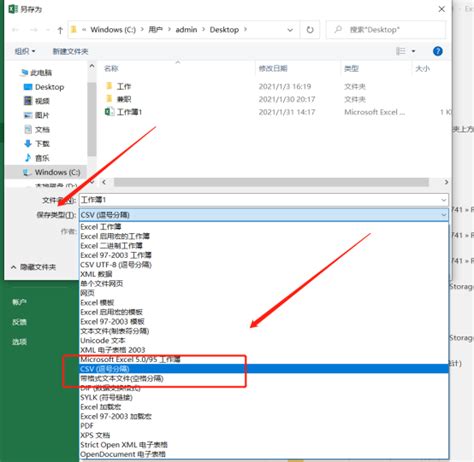The image size is (474, 462).
Task: Open 选项 in Excel backstage sidebar
Action: 19,342
